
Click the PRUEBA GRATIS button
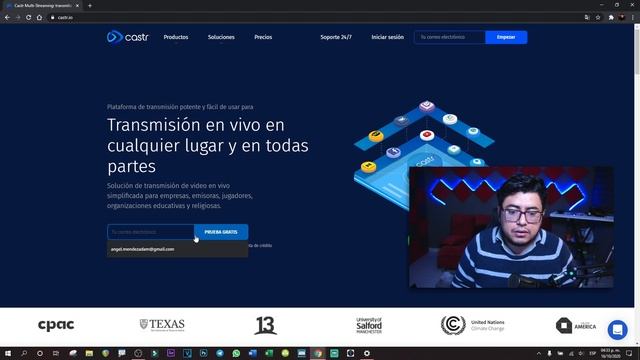[221, 232]
